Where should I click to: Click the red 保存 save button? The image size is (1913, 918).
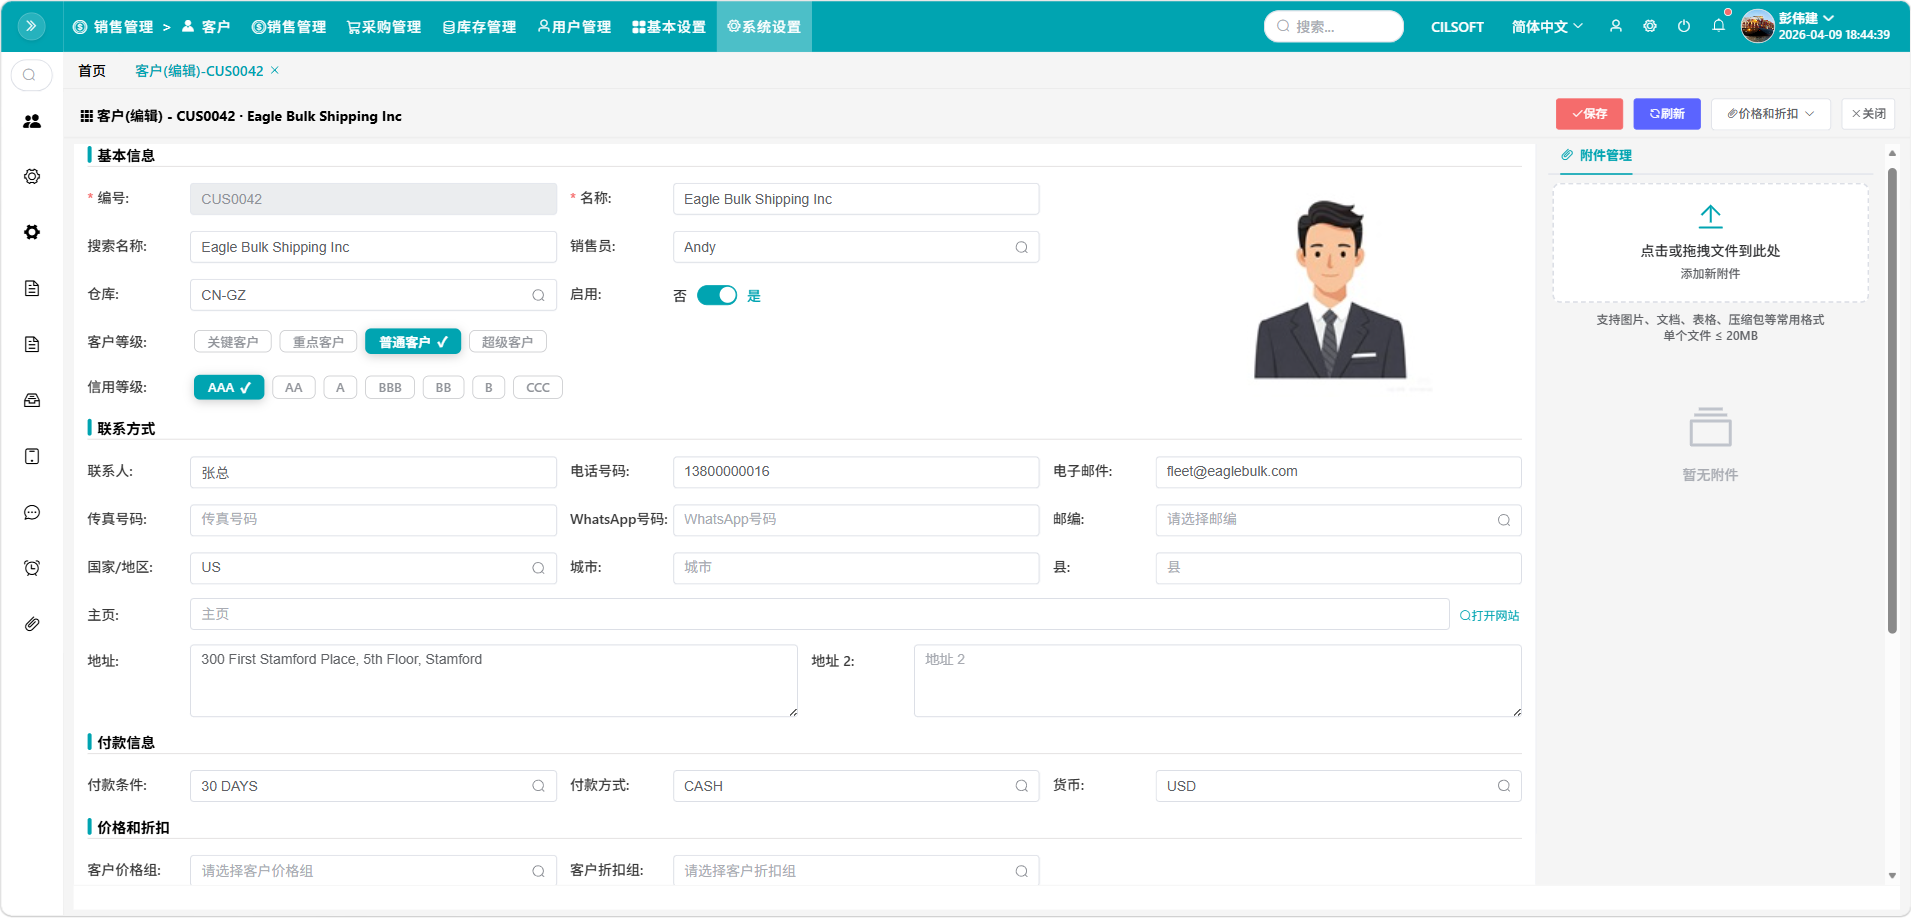tap(1588, 114)
